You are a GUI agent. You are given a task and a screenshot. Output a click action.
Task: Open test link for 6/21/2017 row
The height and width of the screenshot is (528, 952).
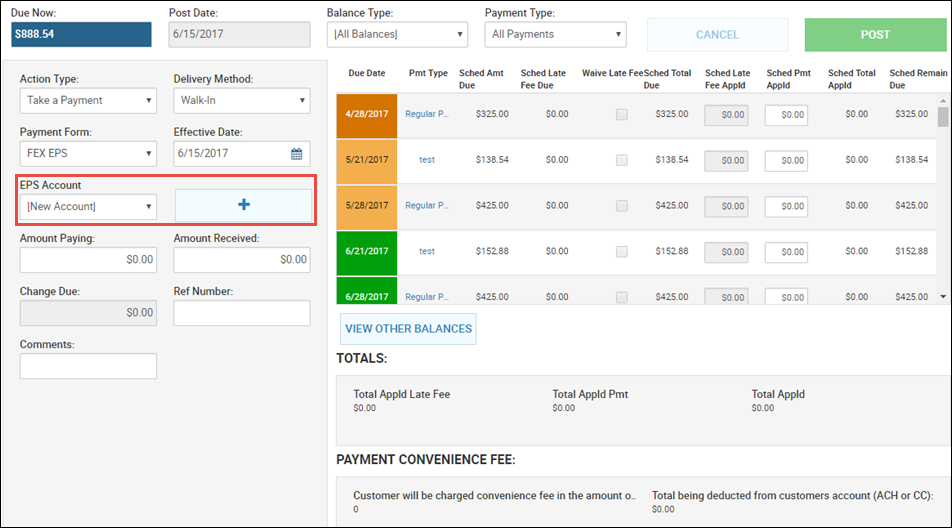[x=427, y=251]
